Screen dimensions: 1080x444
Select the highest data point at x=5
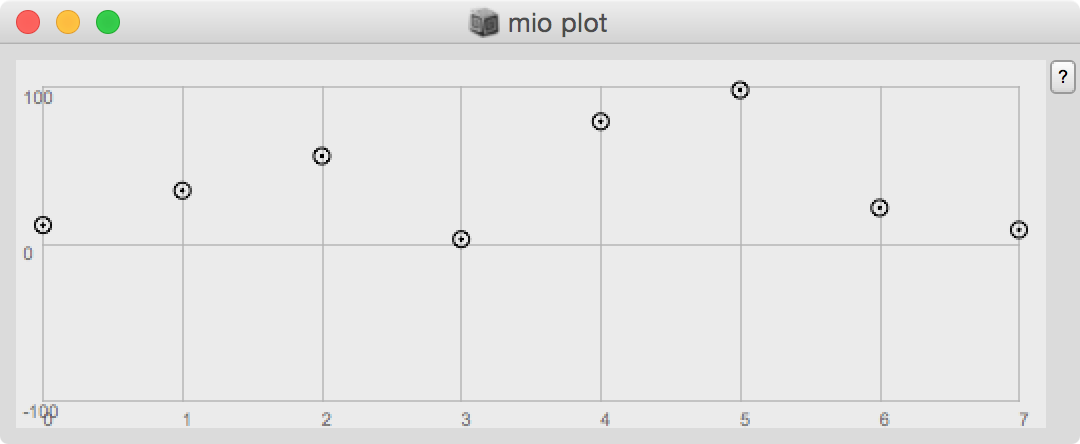(x=740, y=90)
